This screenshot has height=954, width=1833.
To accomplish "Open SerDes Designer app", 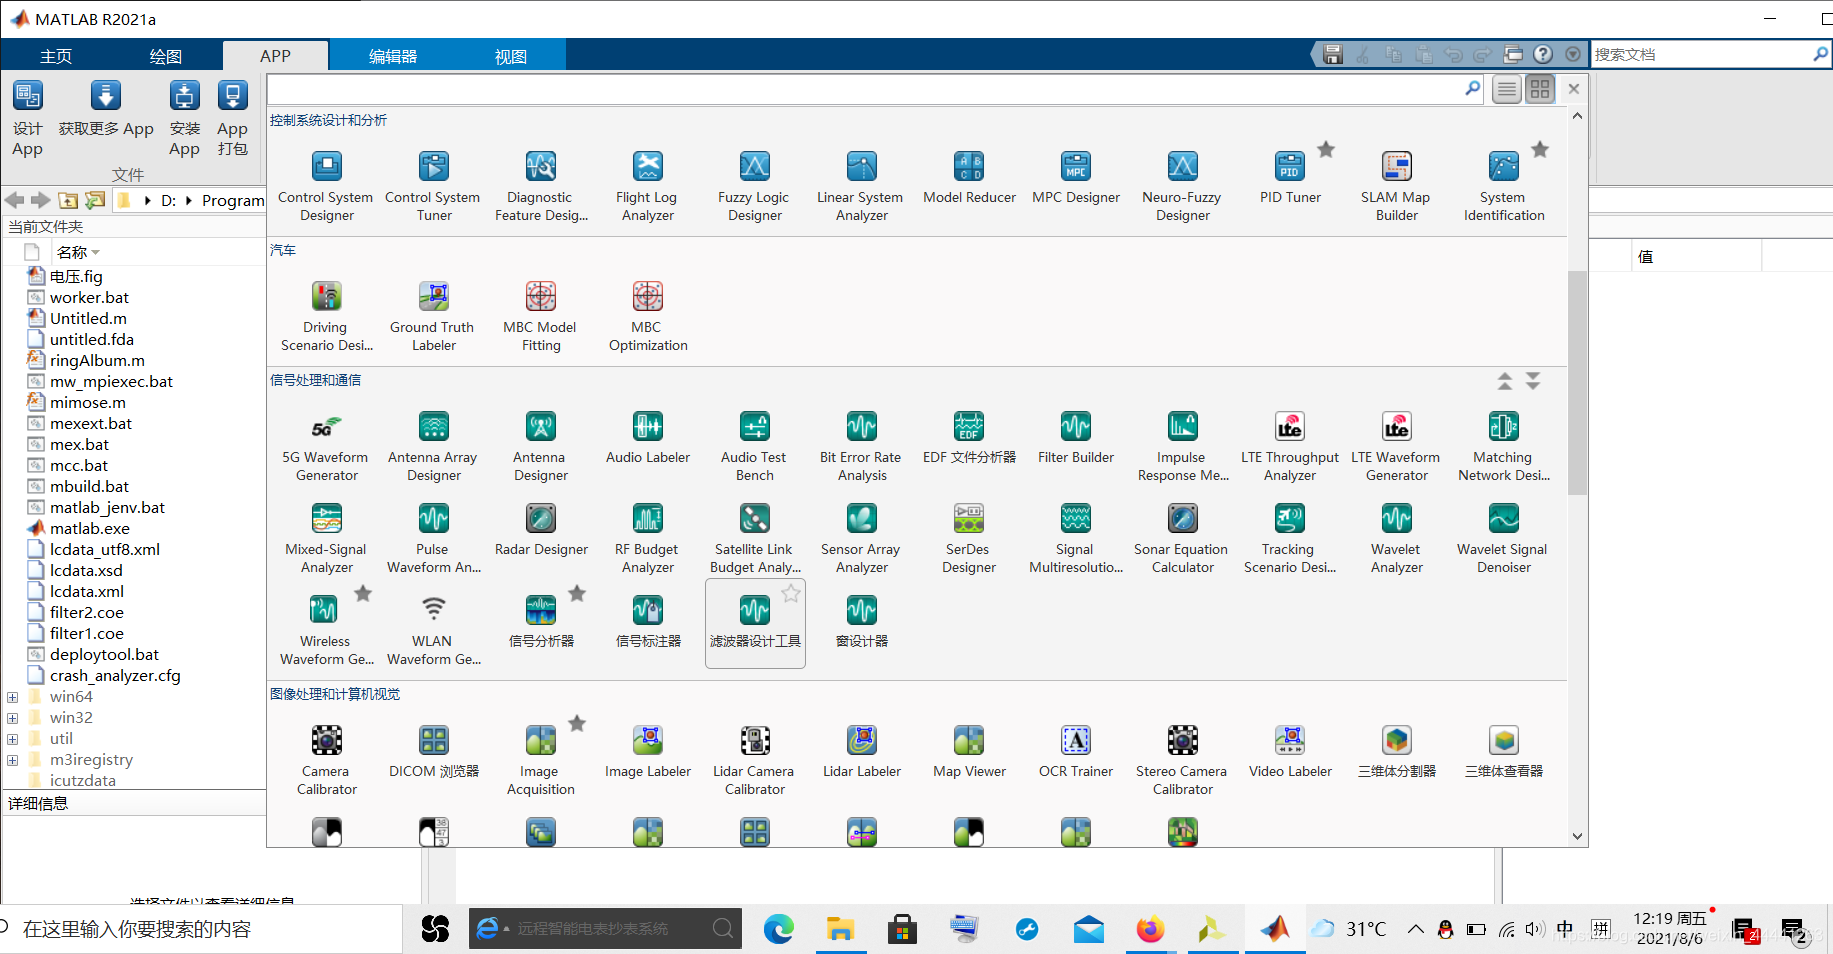I will coord(968,538).
